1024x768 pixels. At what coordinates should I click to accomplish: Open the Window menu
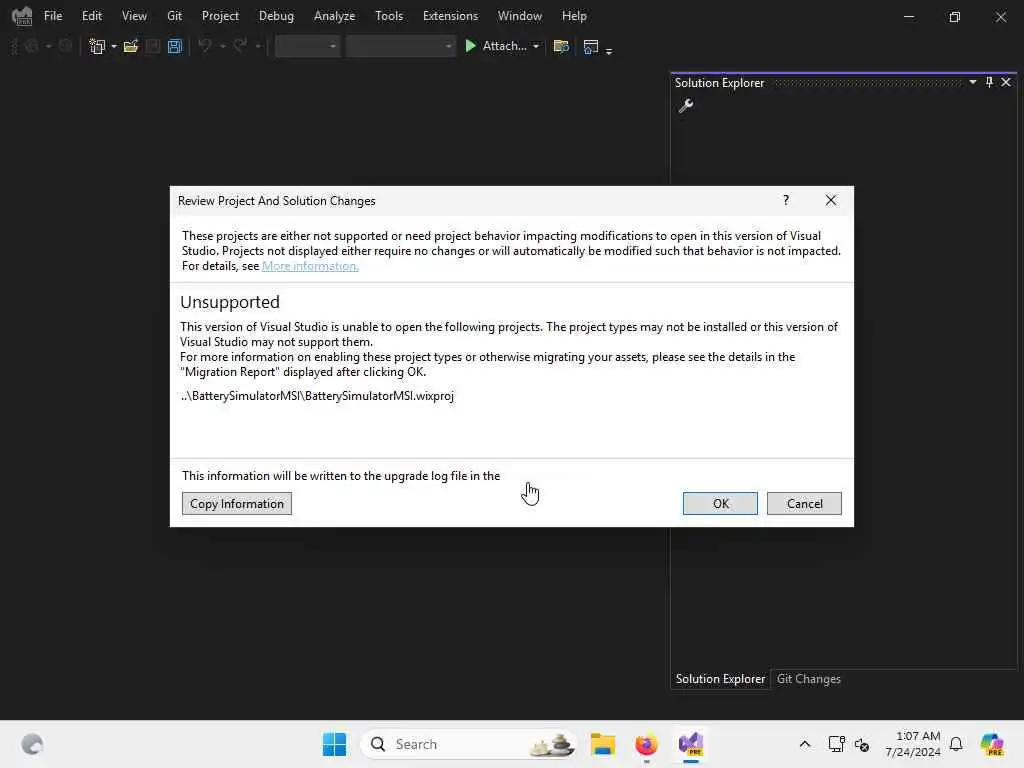tap(520, 16)
